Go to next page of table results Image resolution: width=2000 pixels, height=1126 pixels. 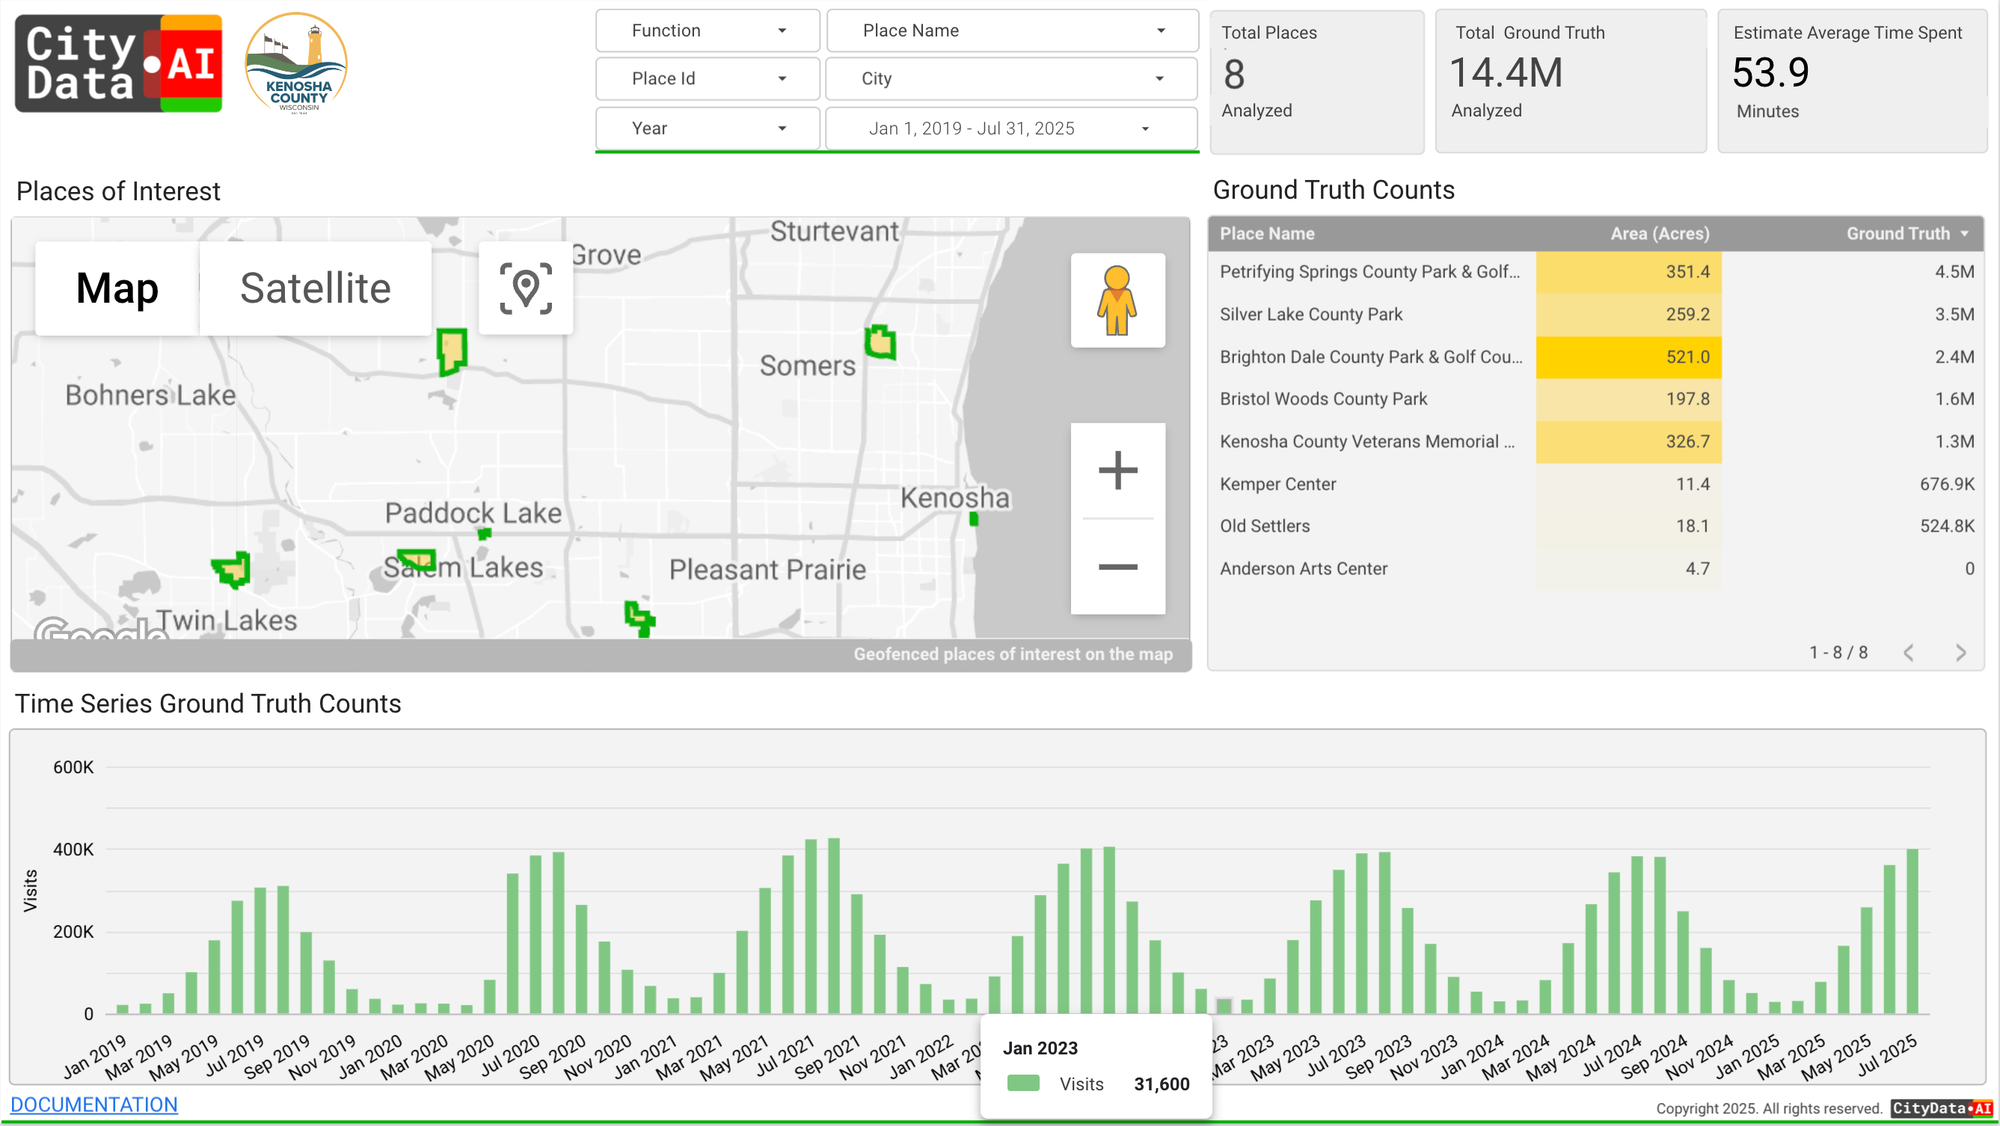point(1960,653)
